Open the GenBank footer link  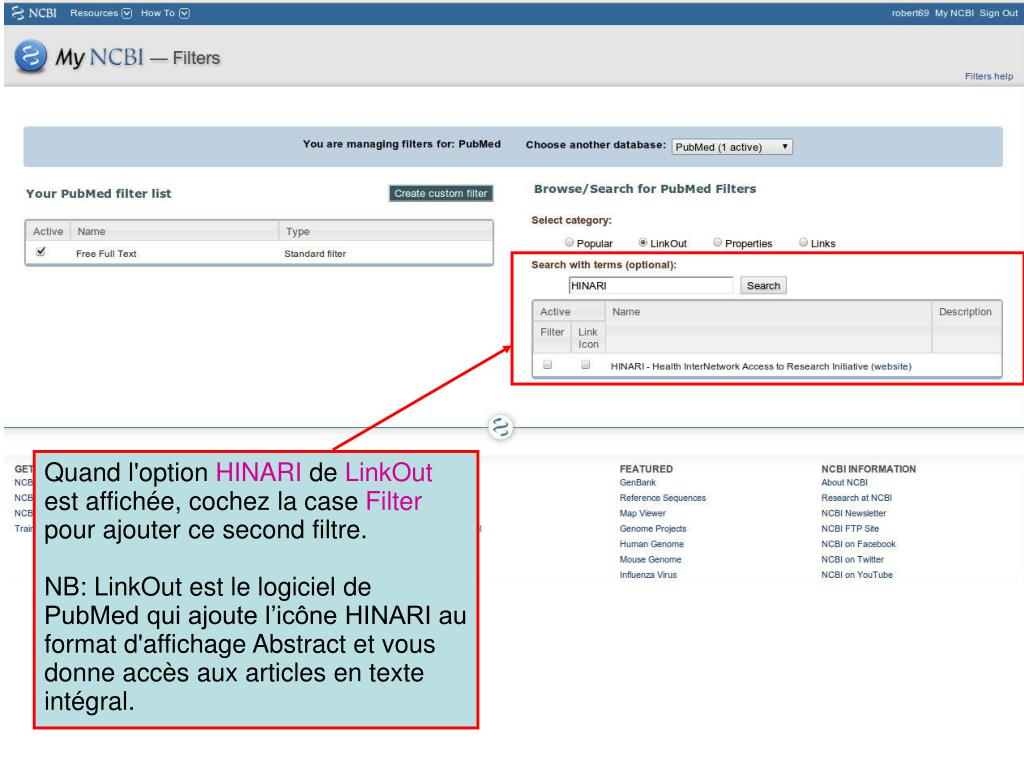click(x=637, y=483)
